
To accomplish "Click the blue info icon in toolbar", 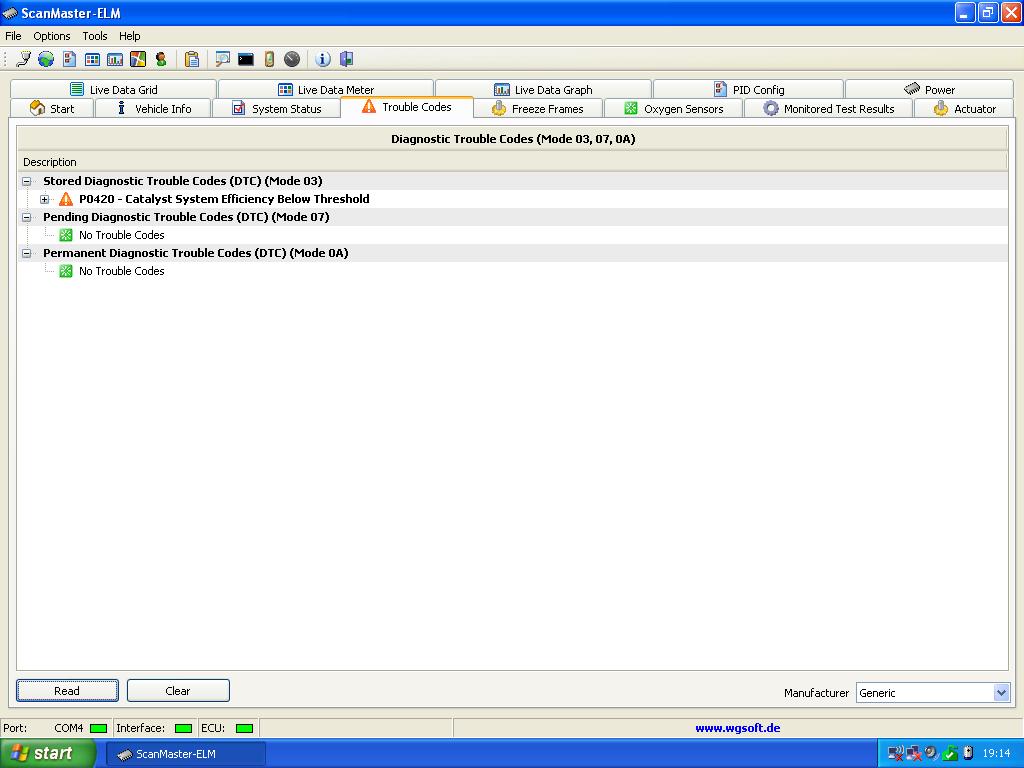I will pyautogui.click(x=323, y=59).
